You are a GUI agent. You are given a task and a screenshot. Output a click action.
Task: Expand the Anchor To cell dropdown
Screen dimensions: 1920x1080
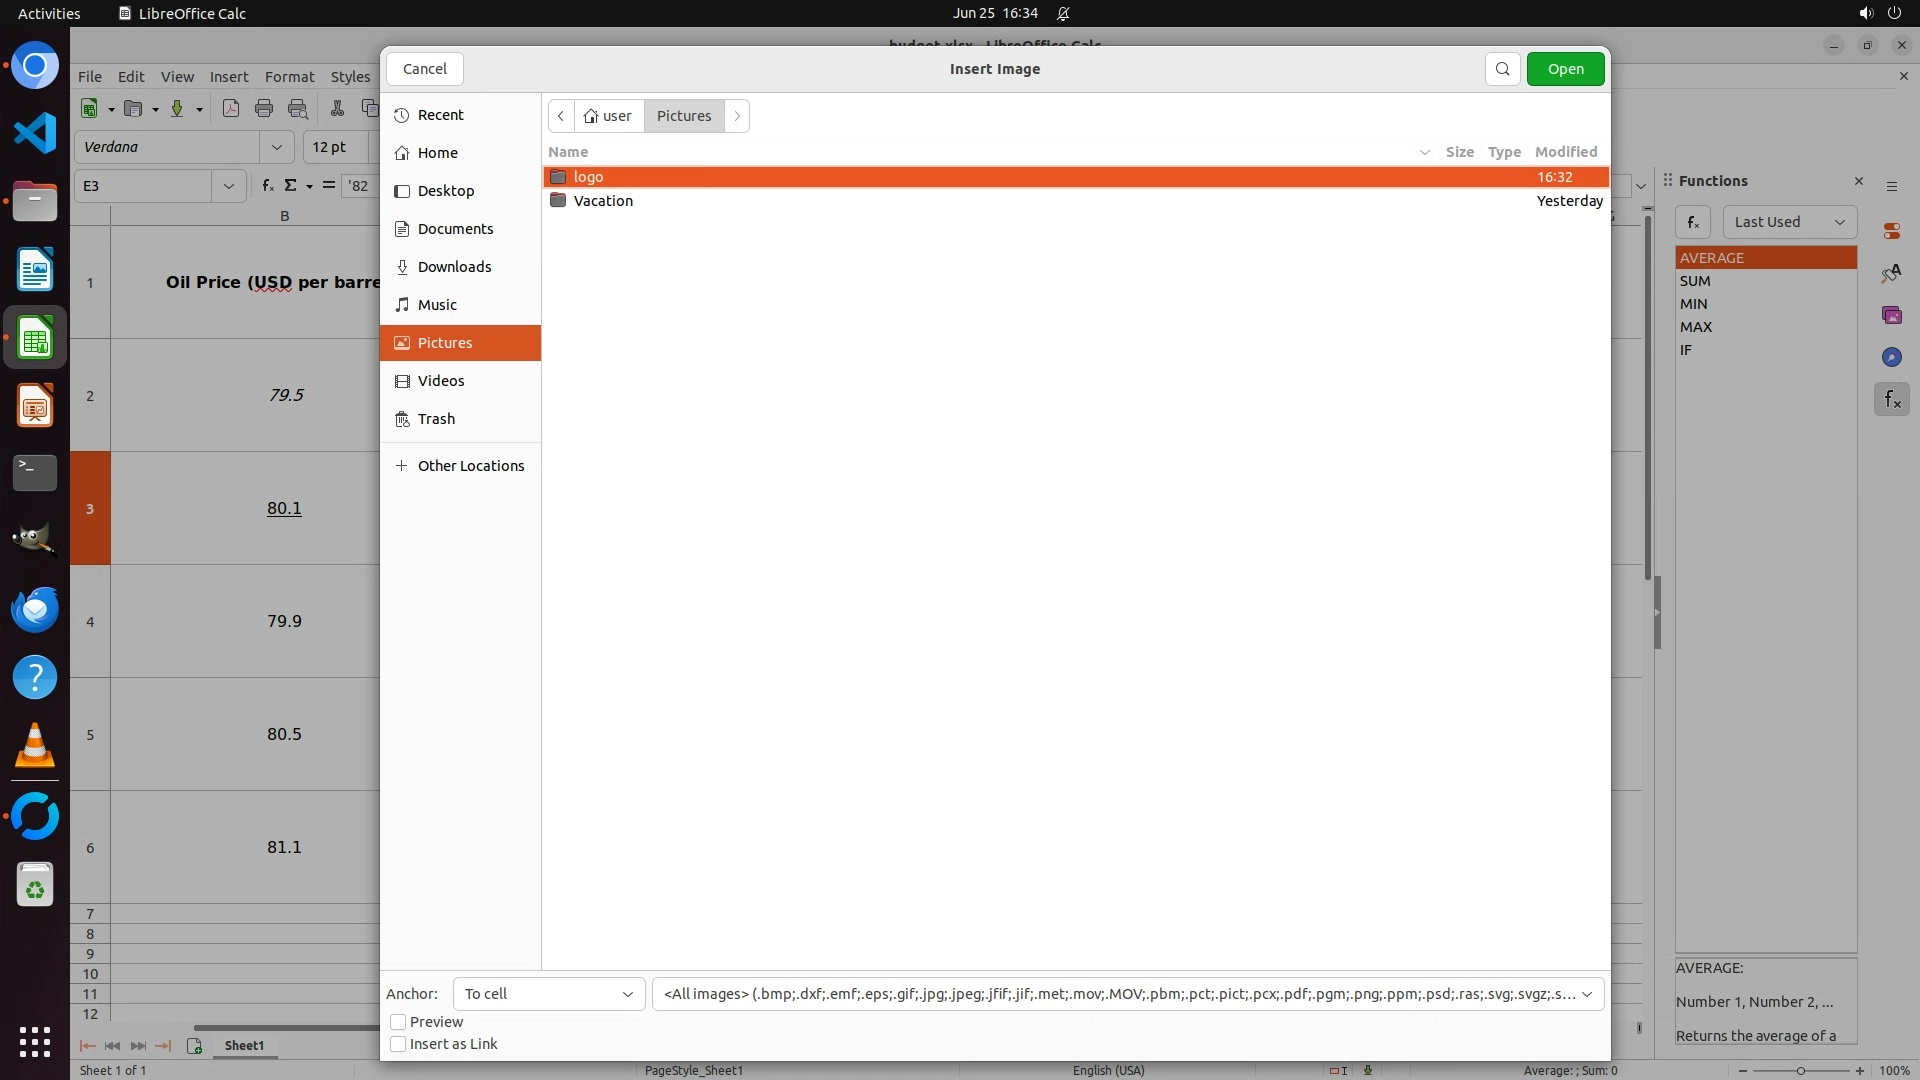tap(549, 994)
